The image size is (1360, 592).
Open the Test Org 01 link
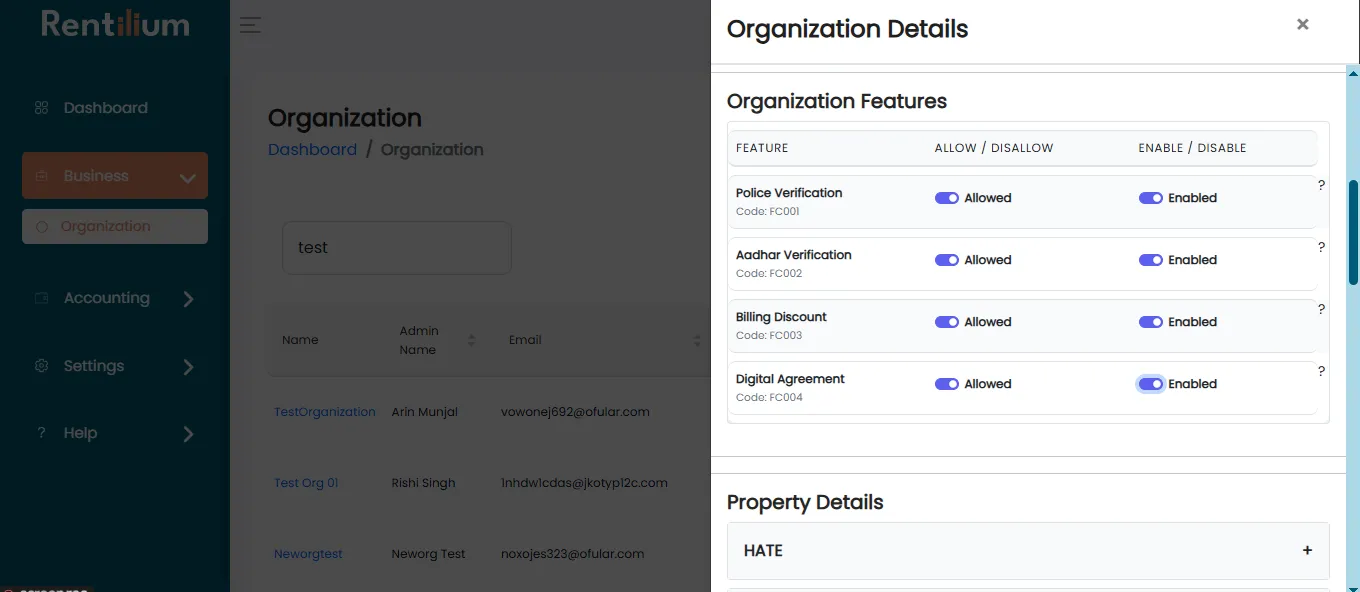pos(306,483)
